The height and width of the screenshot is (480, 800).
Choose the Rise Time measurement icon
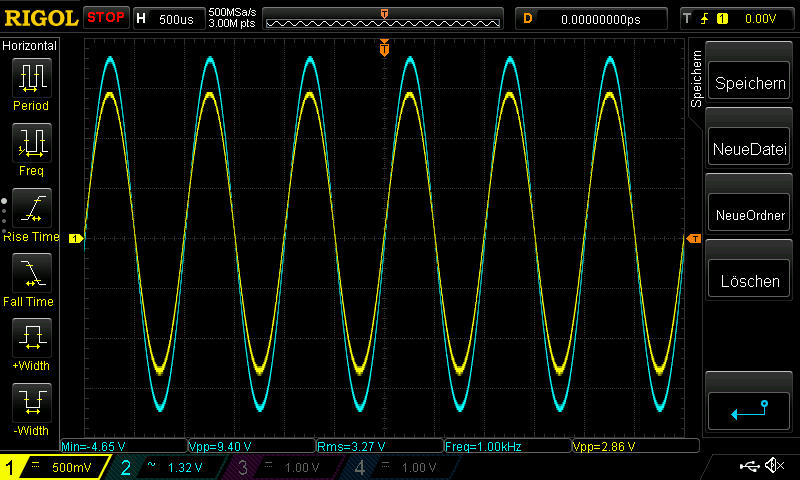(32, 208)
